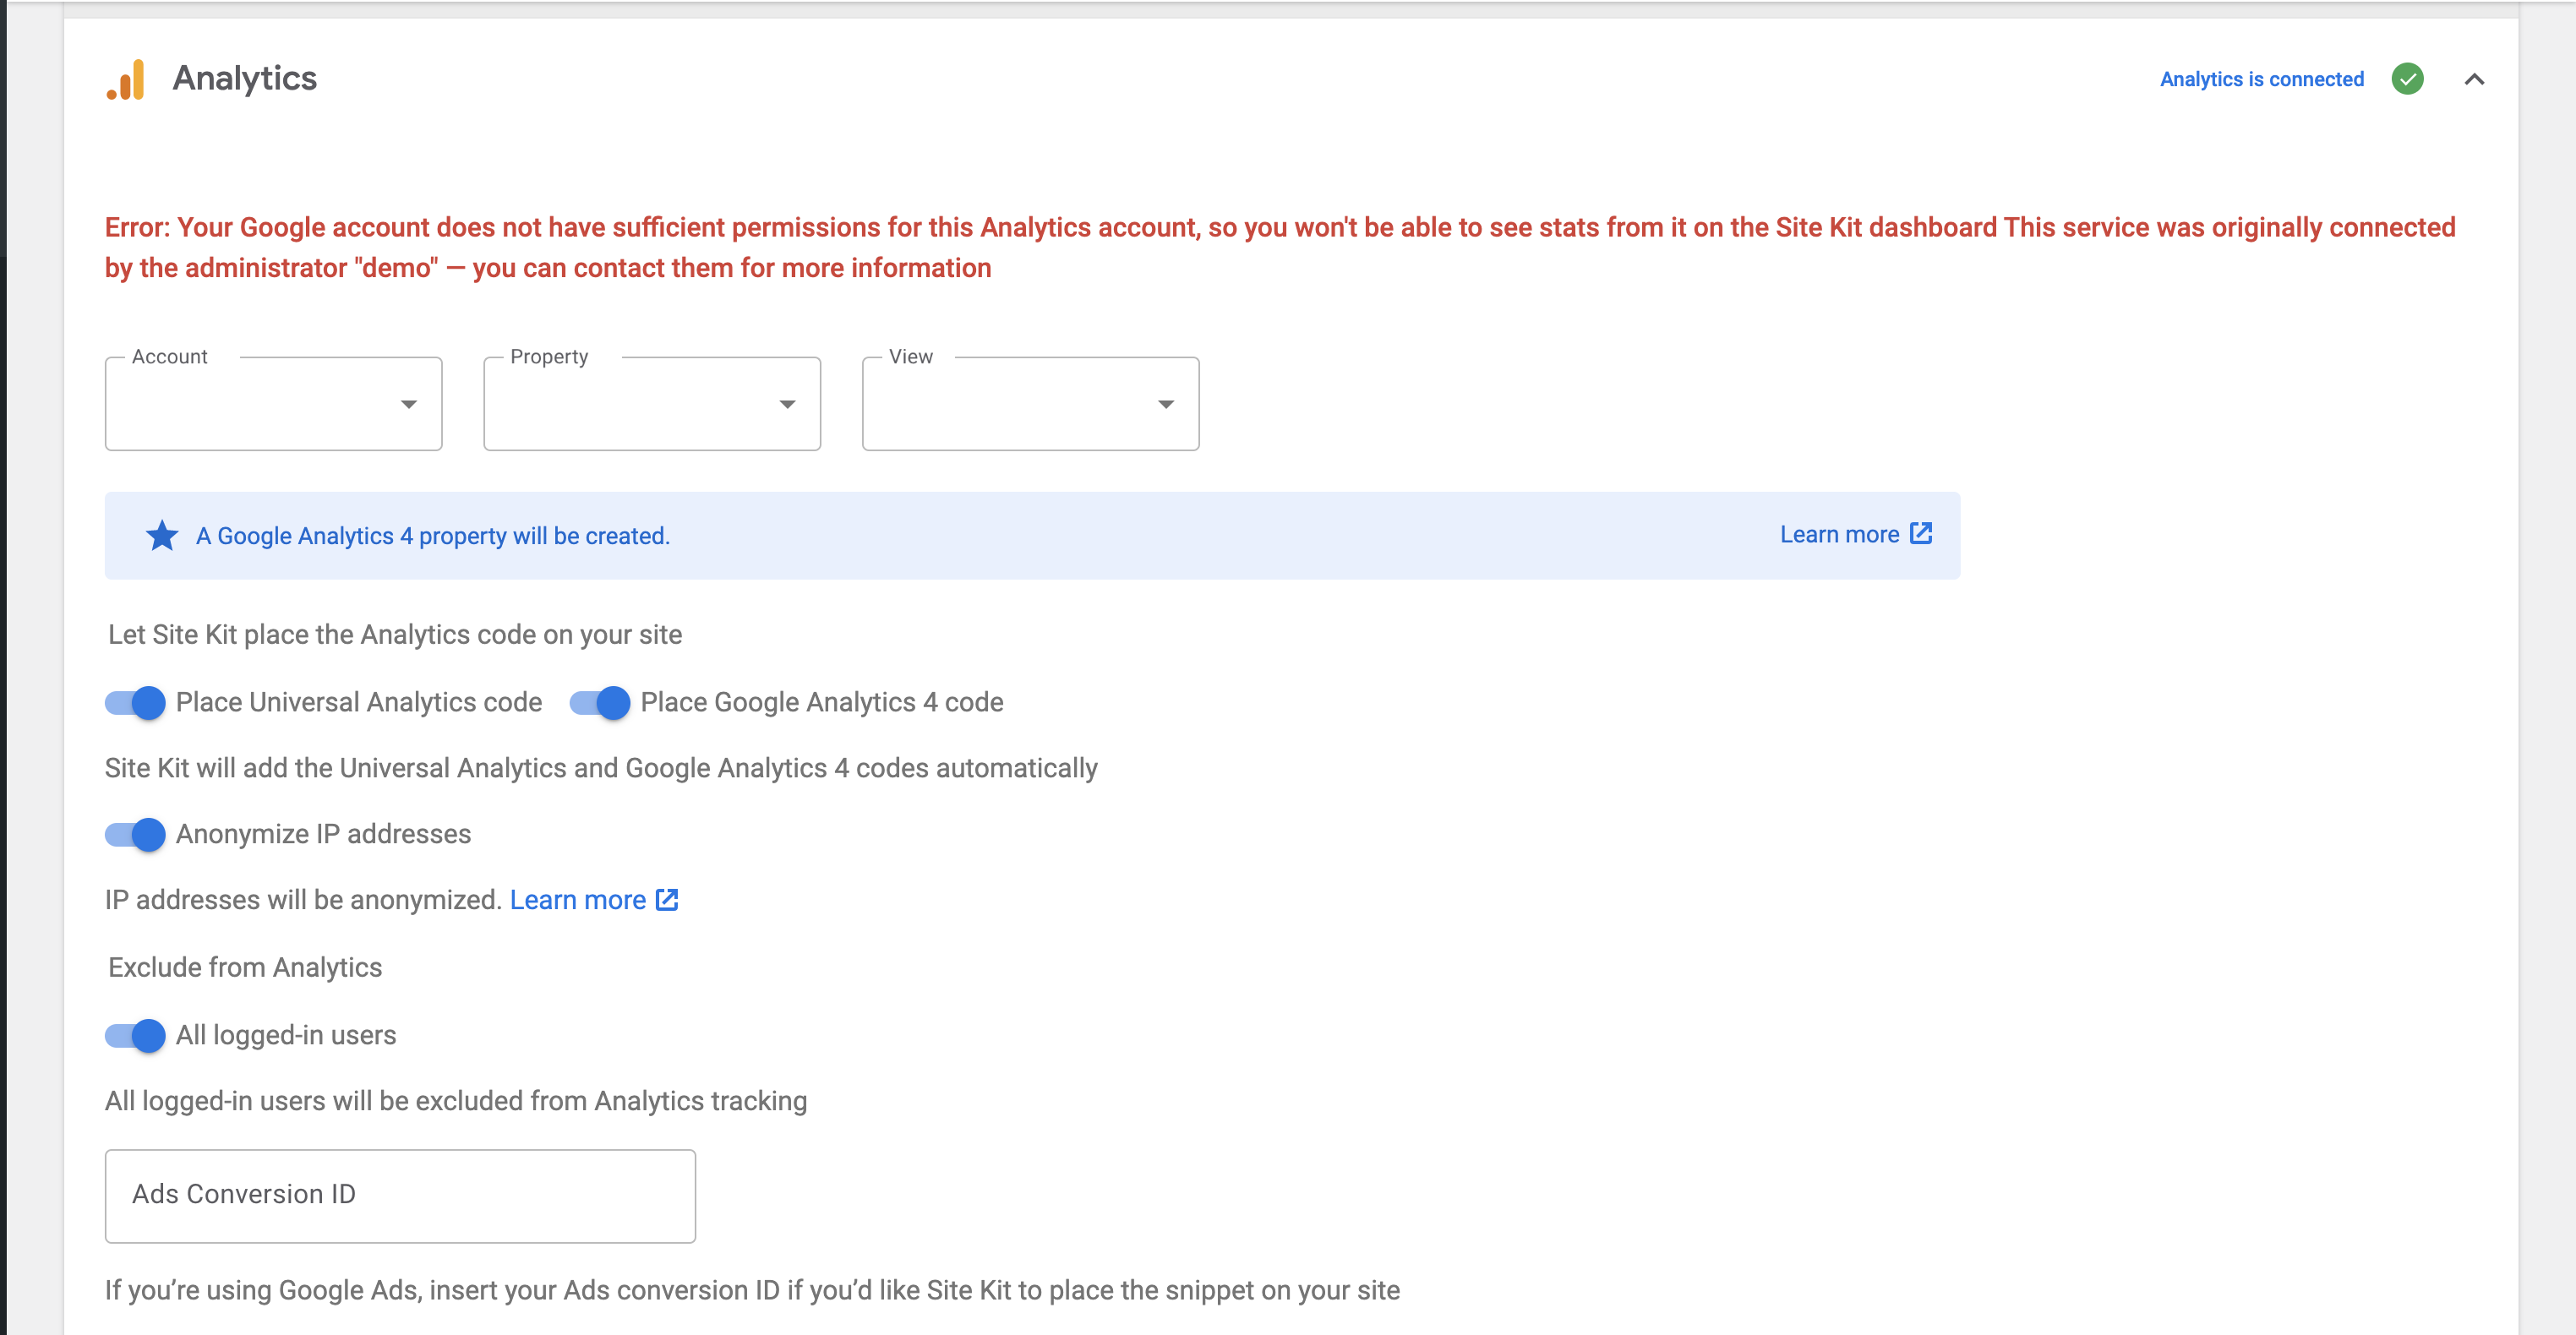The image size is (2576, 1335).
Task: Click 'Exclude from Analytics' label
Action: [x=245, y=968]
